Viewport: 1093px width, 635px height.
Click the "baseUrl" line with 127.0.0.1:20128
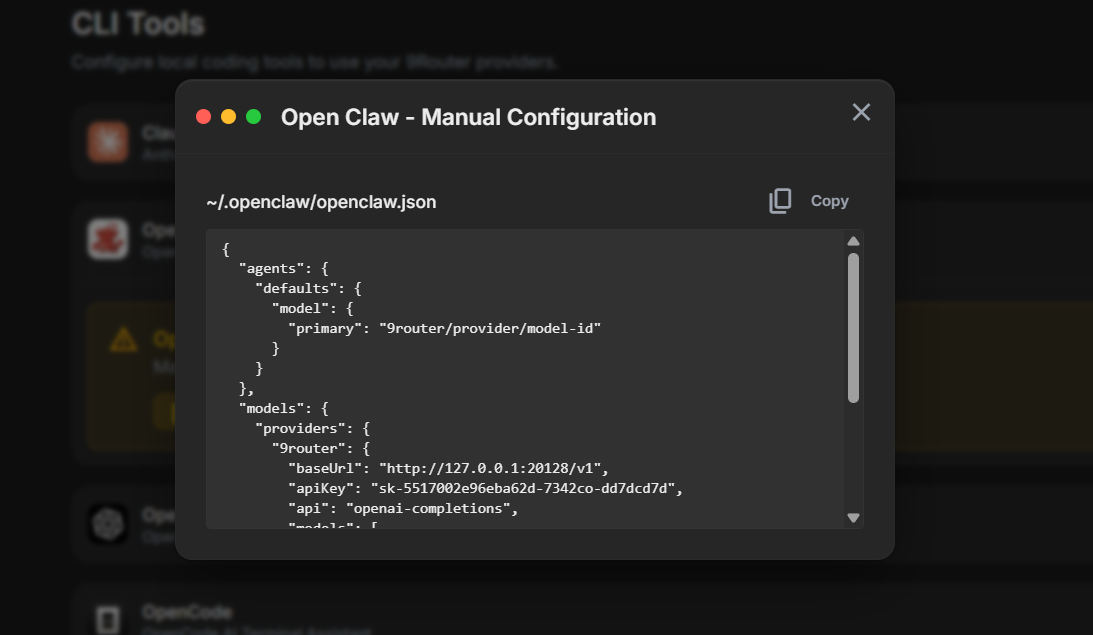coord(449,468)
